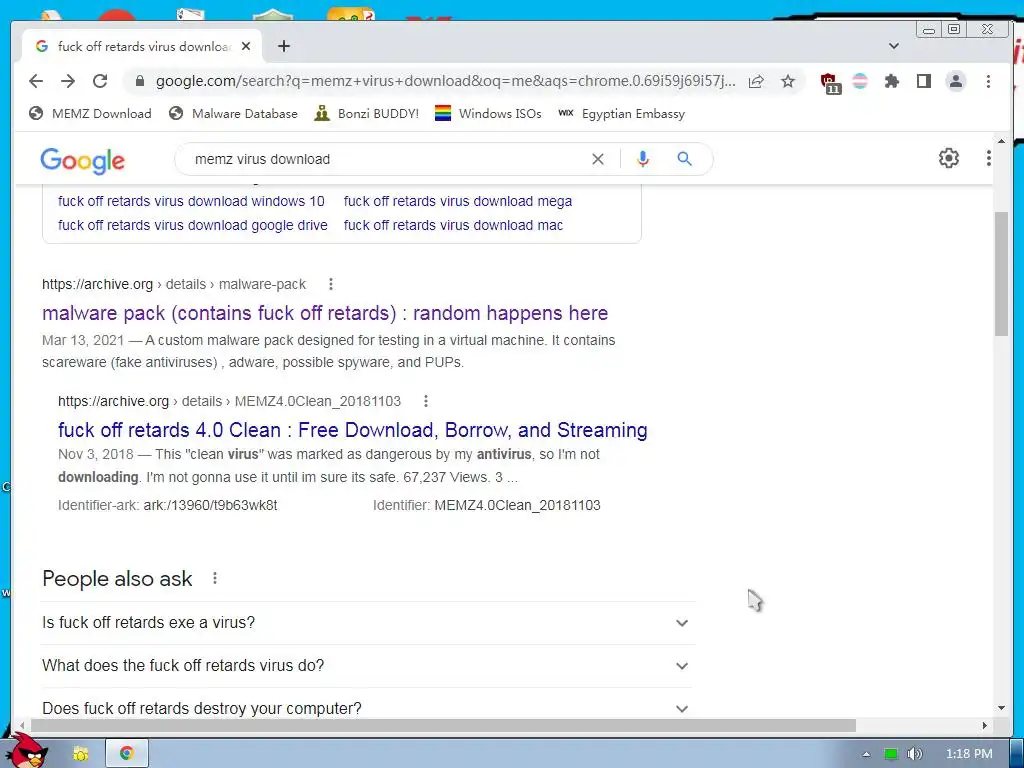This screenshot has height=768, width=1024.
Task: Open the Windows ISOs bookmark
Action: (x=488, y=114)
